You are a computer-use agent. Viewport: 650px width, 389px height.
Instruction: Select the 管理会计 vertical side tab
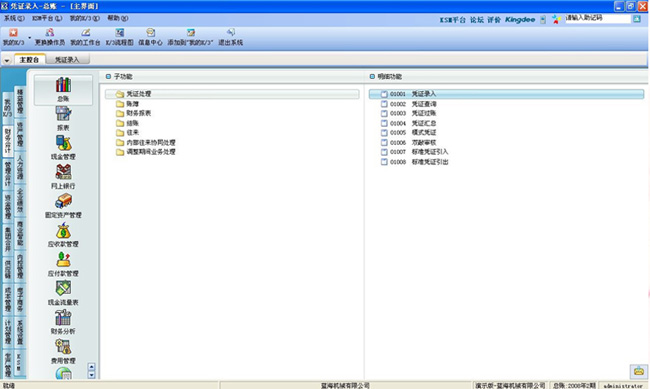pyautogui.click(x=7, y=174)
